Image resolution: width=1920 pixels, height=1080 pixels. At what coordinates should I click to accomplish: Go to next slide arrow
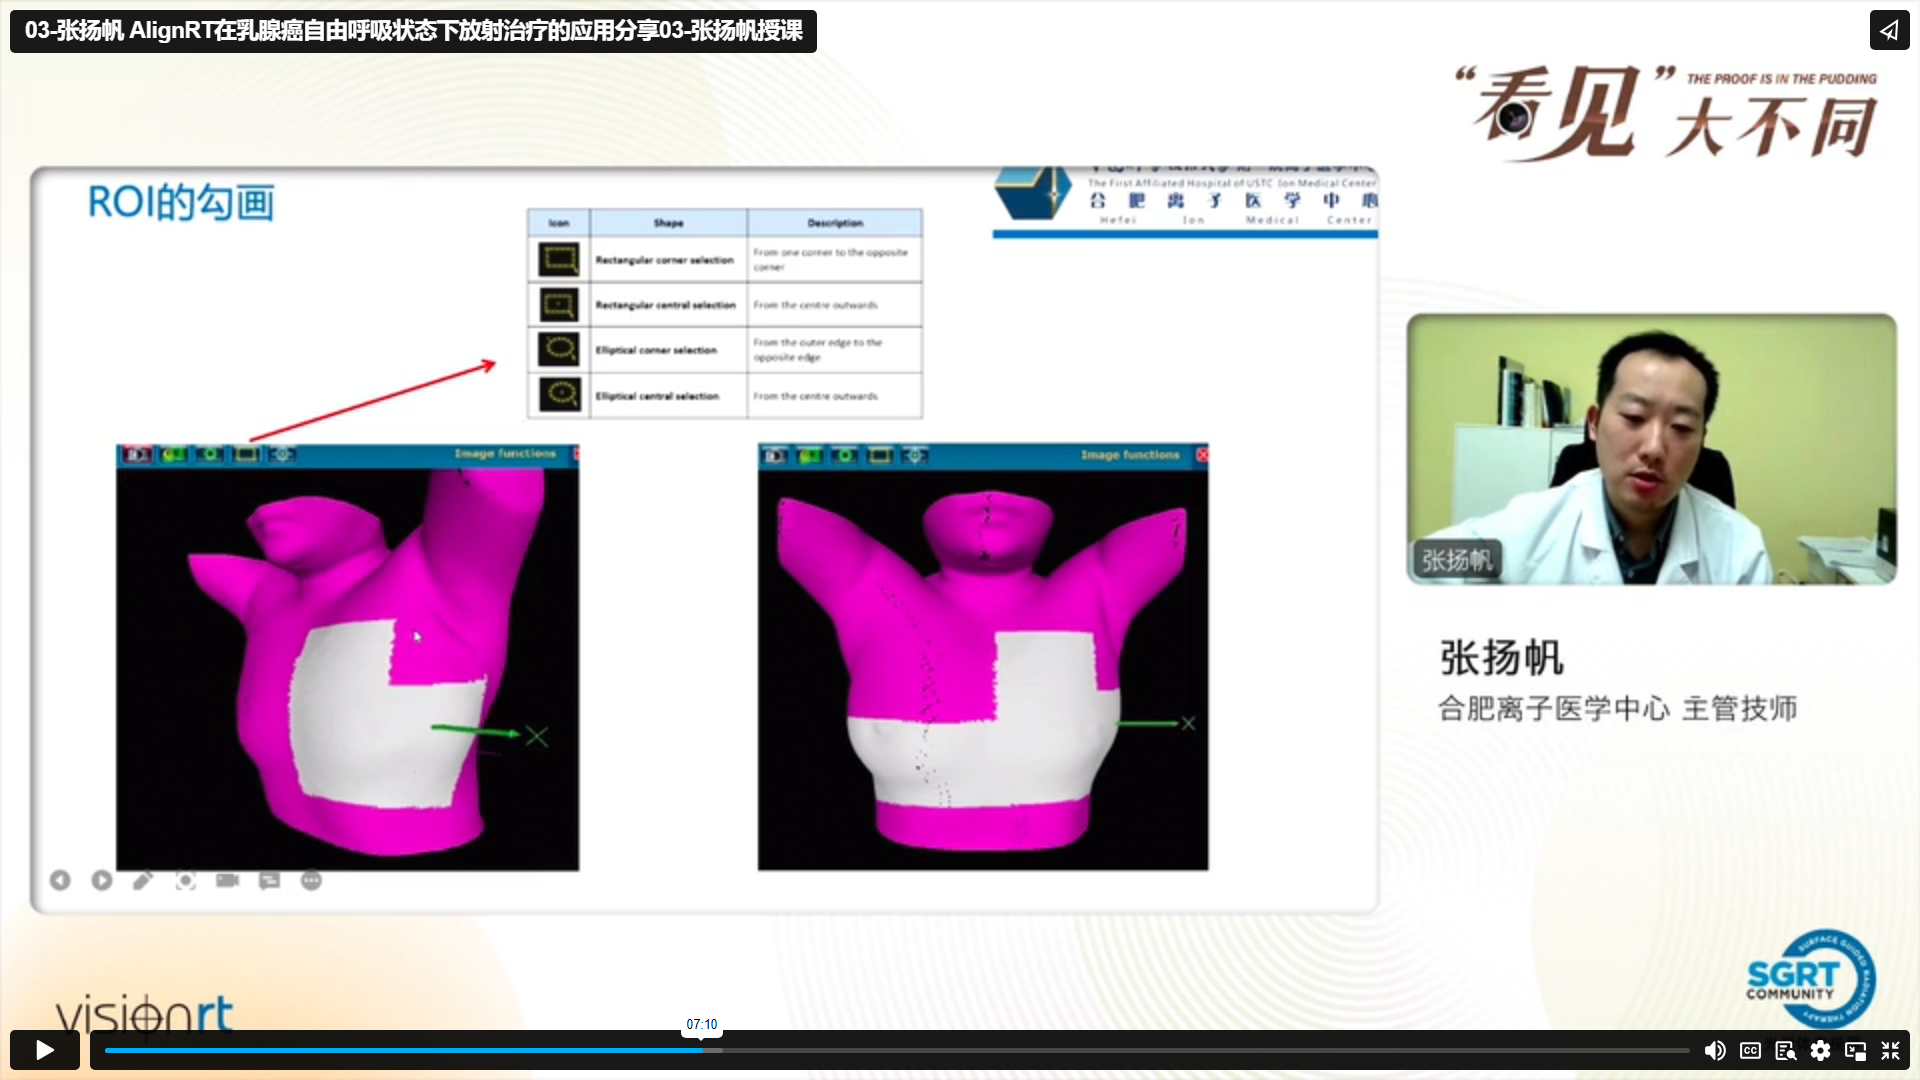(x=102, y=880)
